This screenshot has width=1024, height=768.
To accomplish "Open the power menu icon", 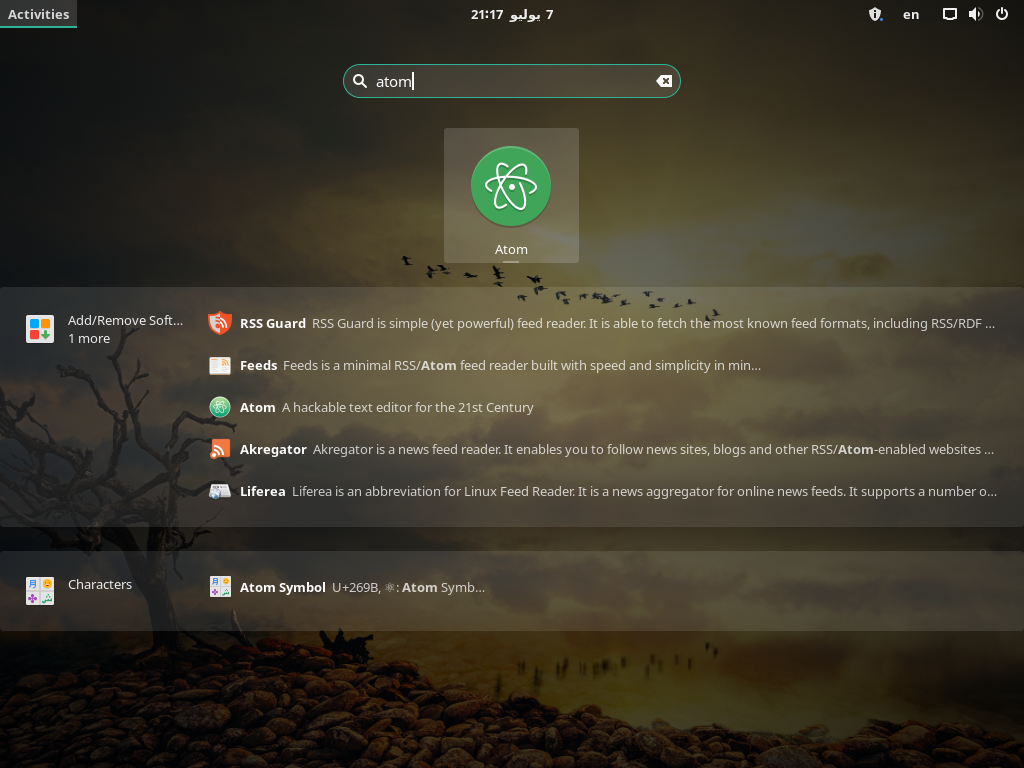I will pos(1002,14).
